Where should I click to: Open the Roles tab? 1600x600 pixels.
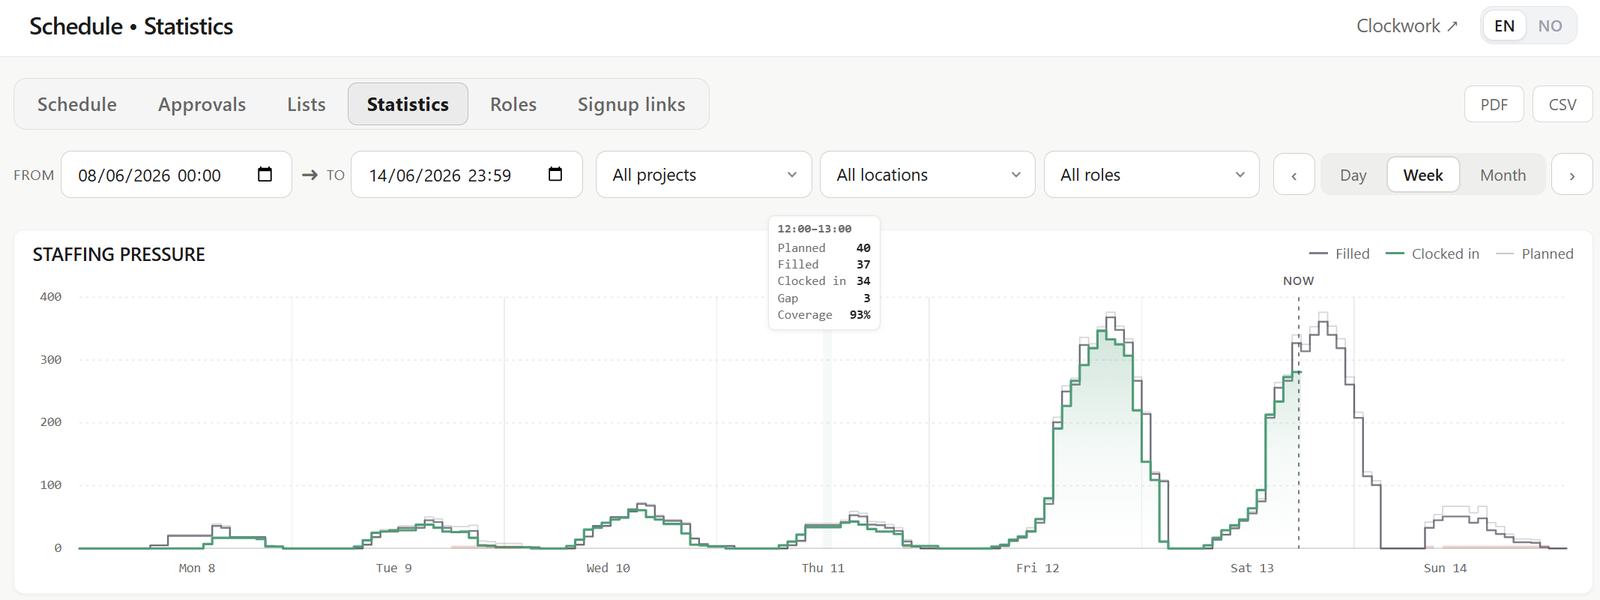pos(513,104)
